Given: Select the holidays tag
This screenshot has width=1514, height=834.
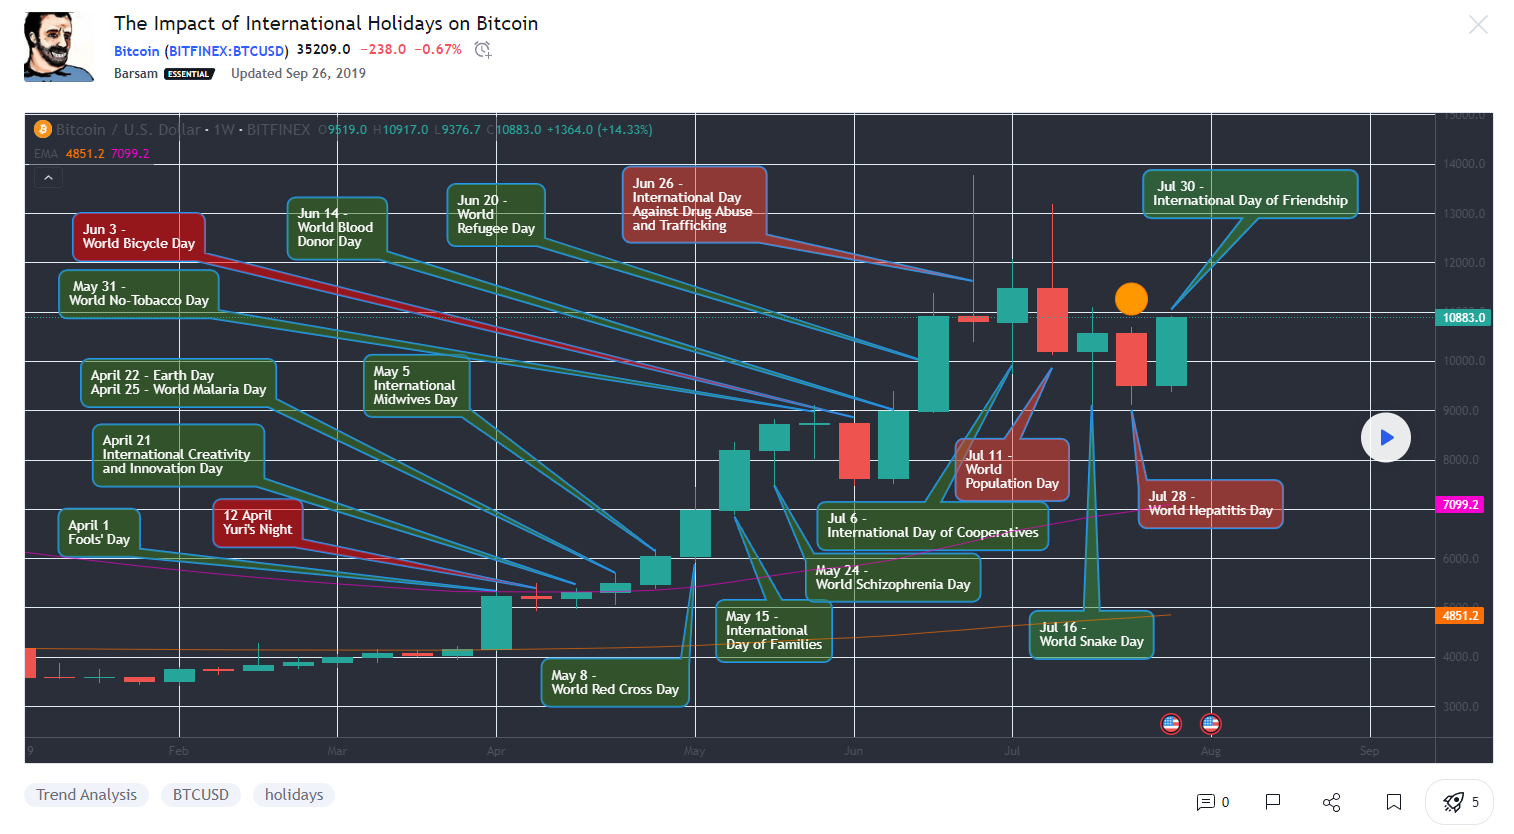Looking at the screenshot, I should point(294,795).
